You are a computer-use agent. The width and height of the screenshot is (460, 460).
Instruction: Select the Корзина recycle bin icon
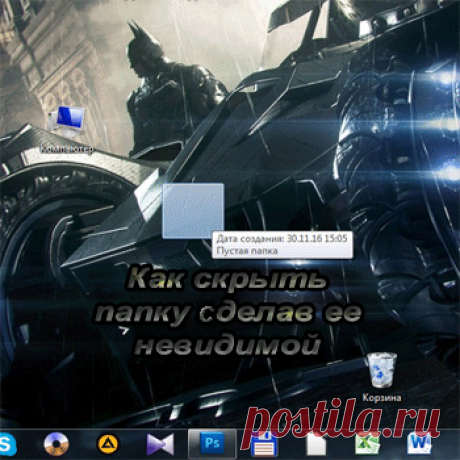pos(382,370)
